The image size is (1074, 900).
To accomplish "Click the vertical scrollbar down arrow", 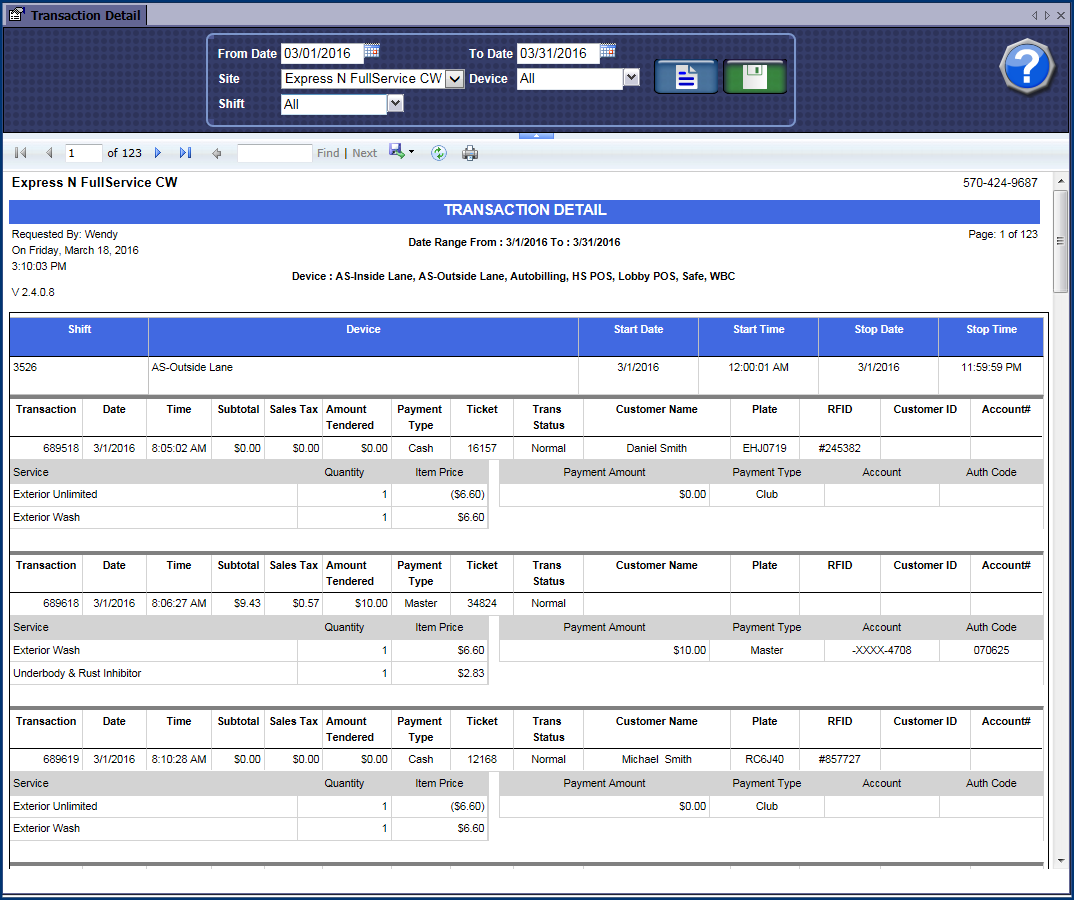I will tap(1060, 860).
